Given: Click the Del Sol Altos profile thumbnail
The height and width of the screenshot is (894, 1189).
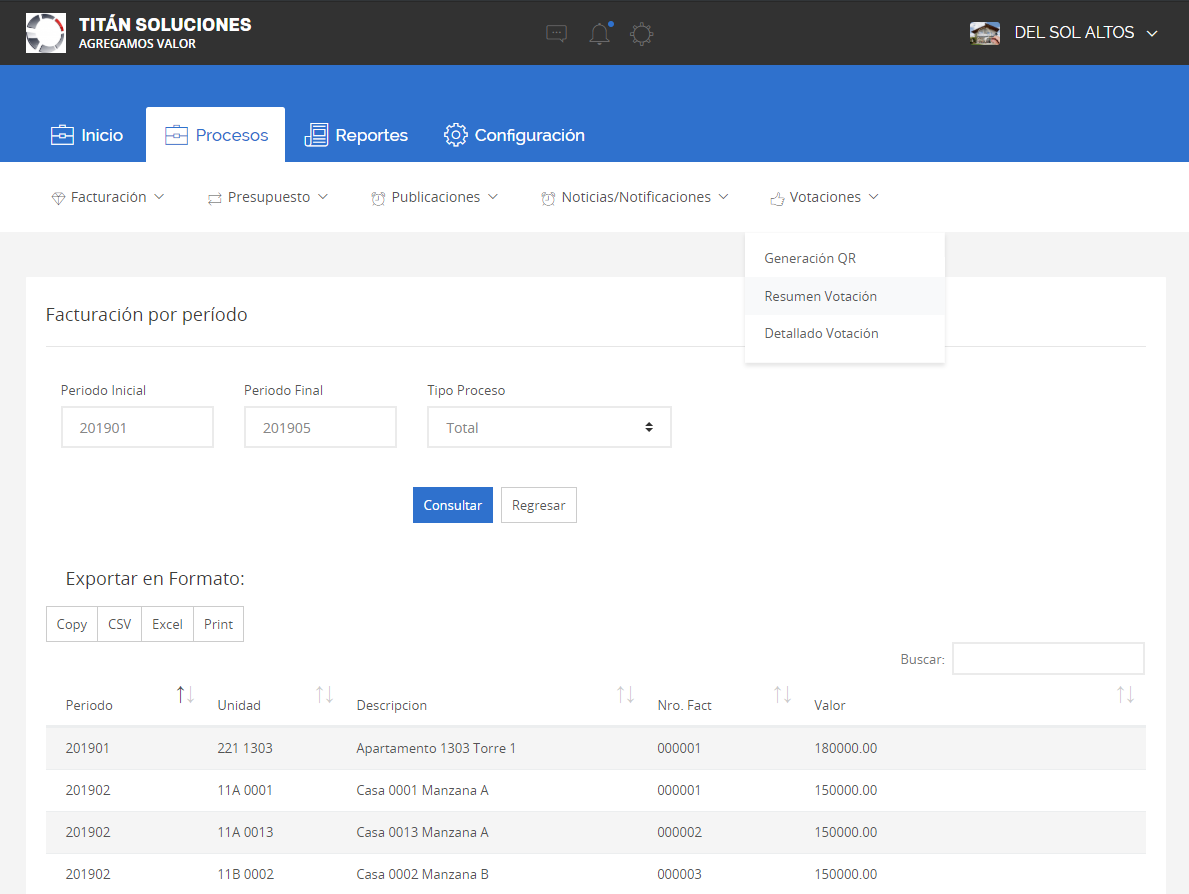Looking at the screenshot, I should coord(985,33).
